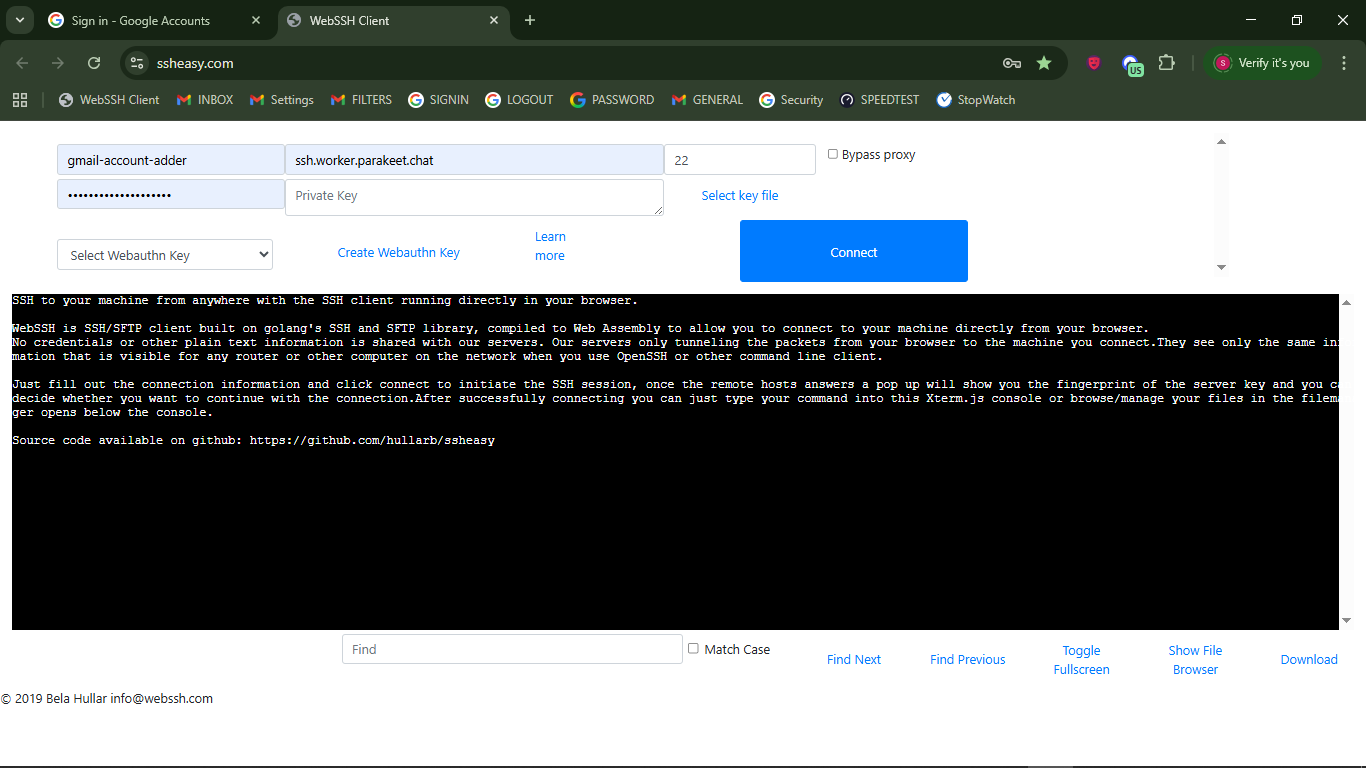Open the tab search dropdown arrow
Image resolution: width=1366 pixels, height=768 pixels.
pos(19,20)
